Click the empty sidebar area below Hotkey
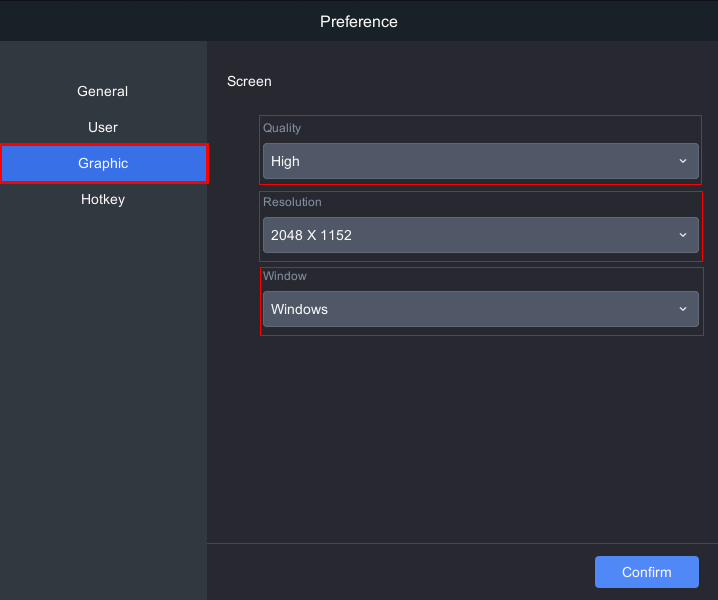This screenshot has height=600, width=718. [103, 400]
